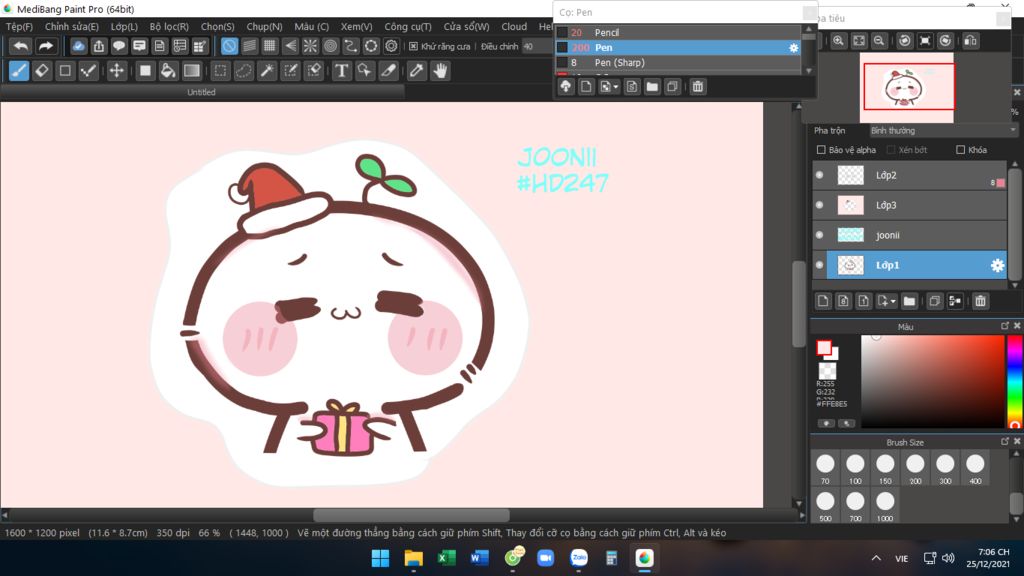Screen dimensions: 1024x576
Task: Hide the joonii layer
Action: tap(820, 235)
